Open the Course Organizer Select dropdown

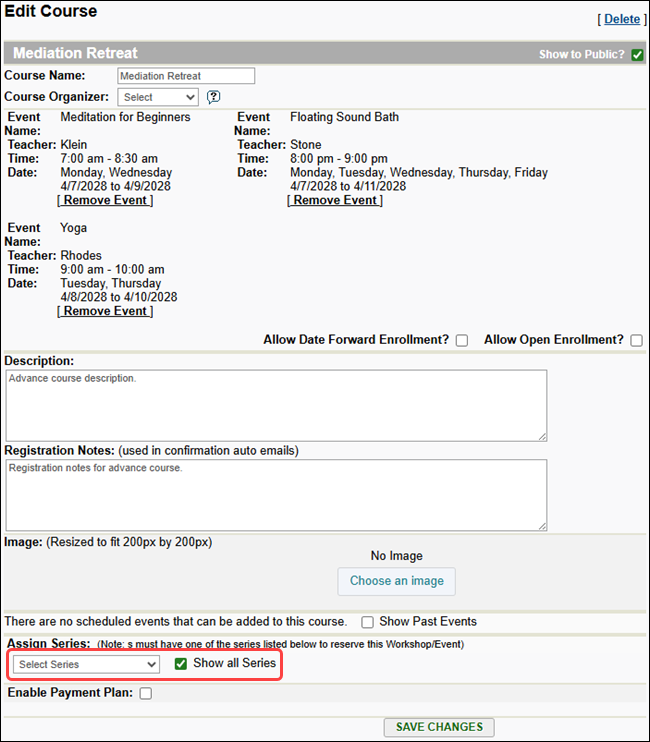tap(158, 97)
